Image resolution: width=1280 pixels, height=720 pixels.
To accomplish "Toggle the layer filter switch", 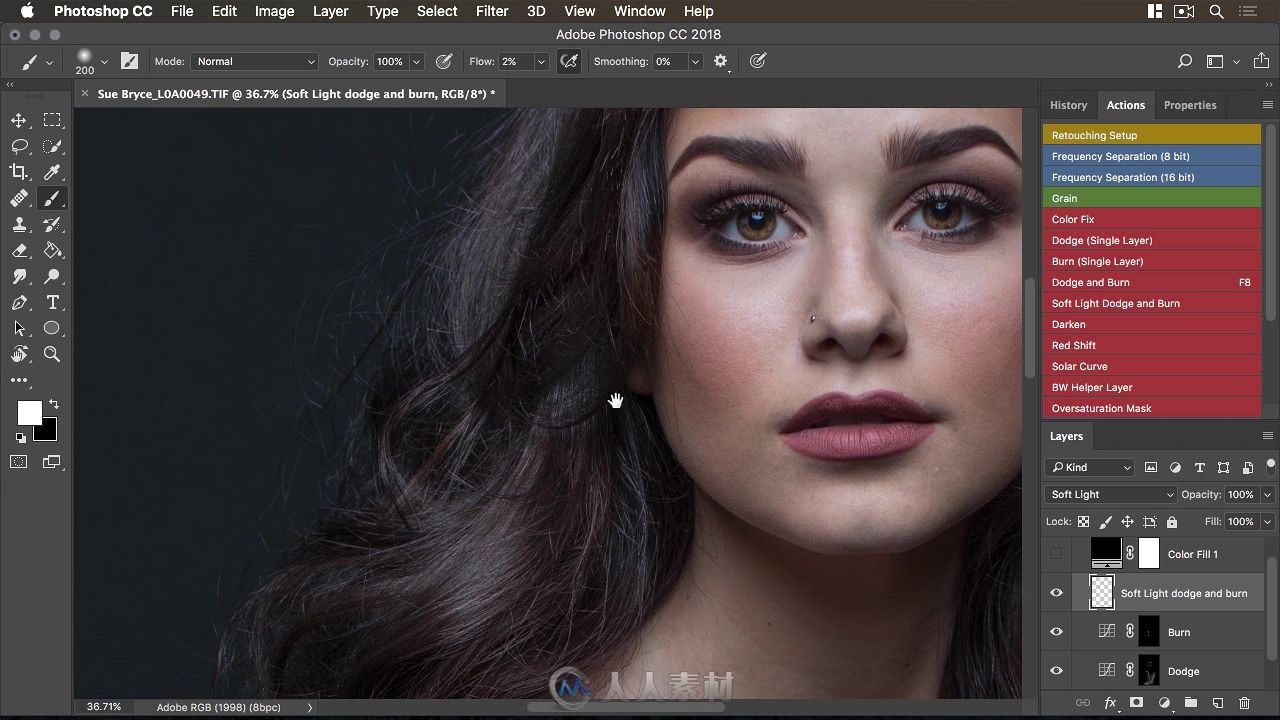I will pyautogui.click(x=1271, y=466).
